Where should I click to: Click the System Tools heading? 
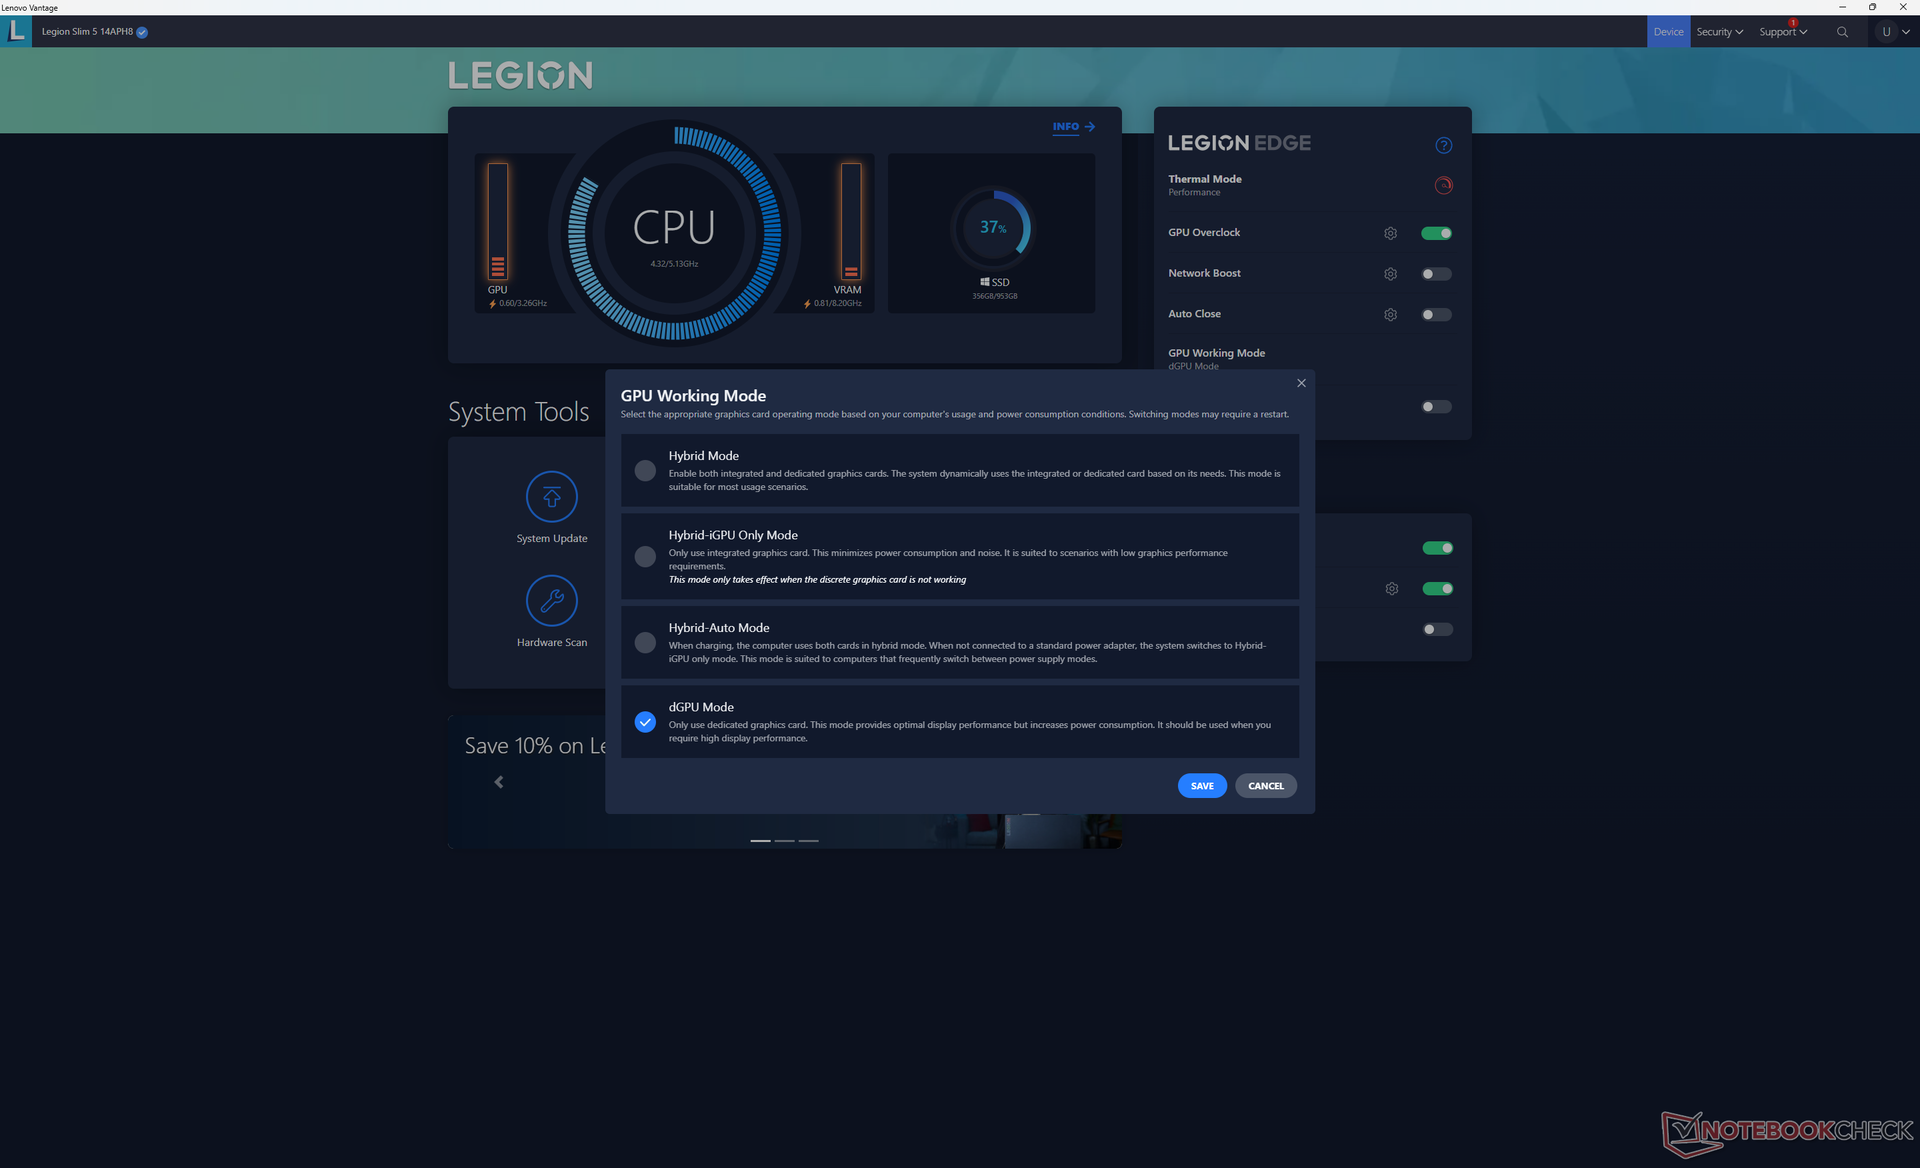tap(518, 412)
